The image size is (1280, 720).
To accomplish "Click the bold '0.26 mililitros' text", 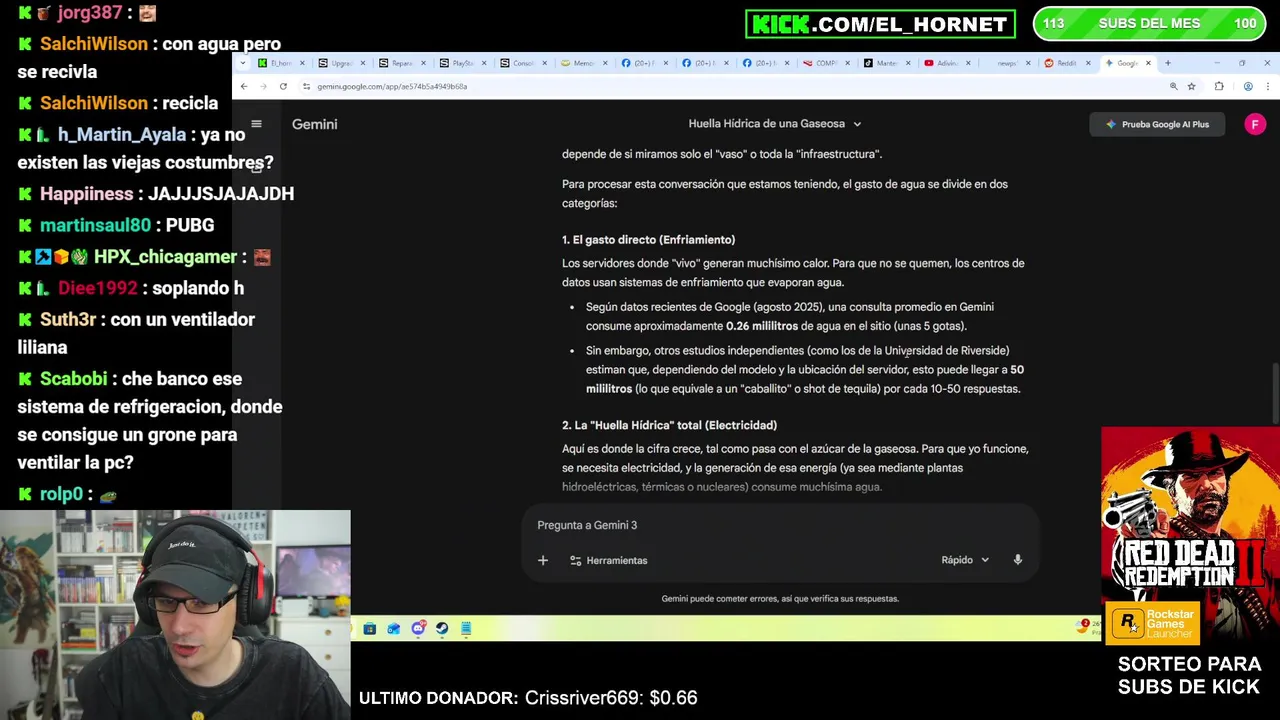I will (x=762, y=326).
